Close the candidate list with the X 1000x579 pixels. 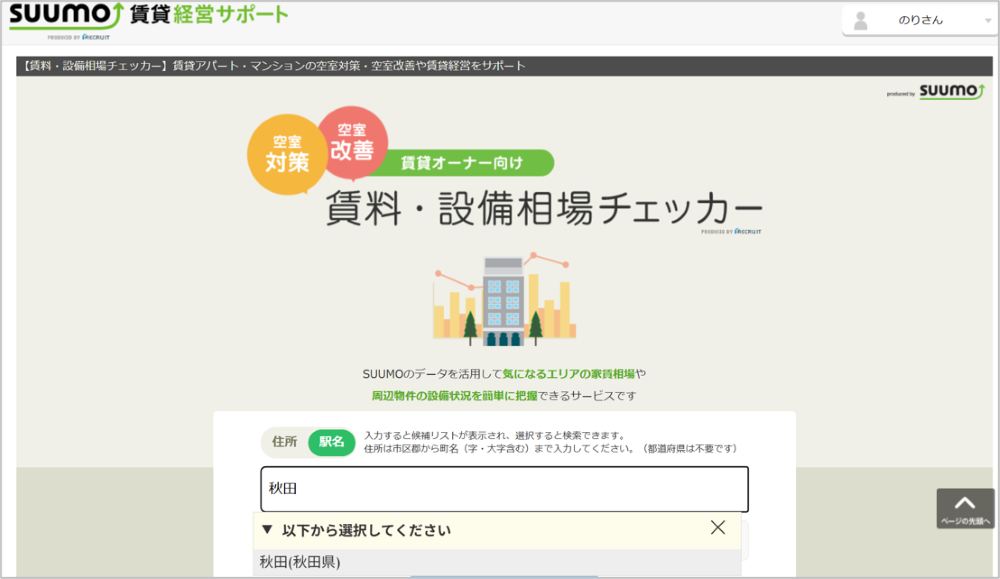coord(718,529)
